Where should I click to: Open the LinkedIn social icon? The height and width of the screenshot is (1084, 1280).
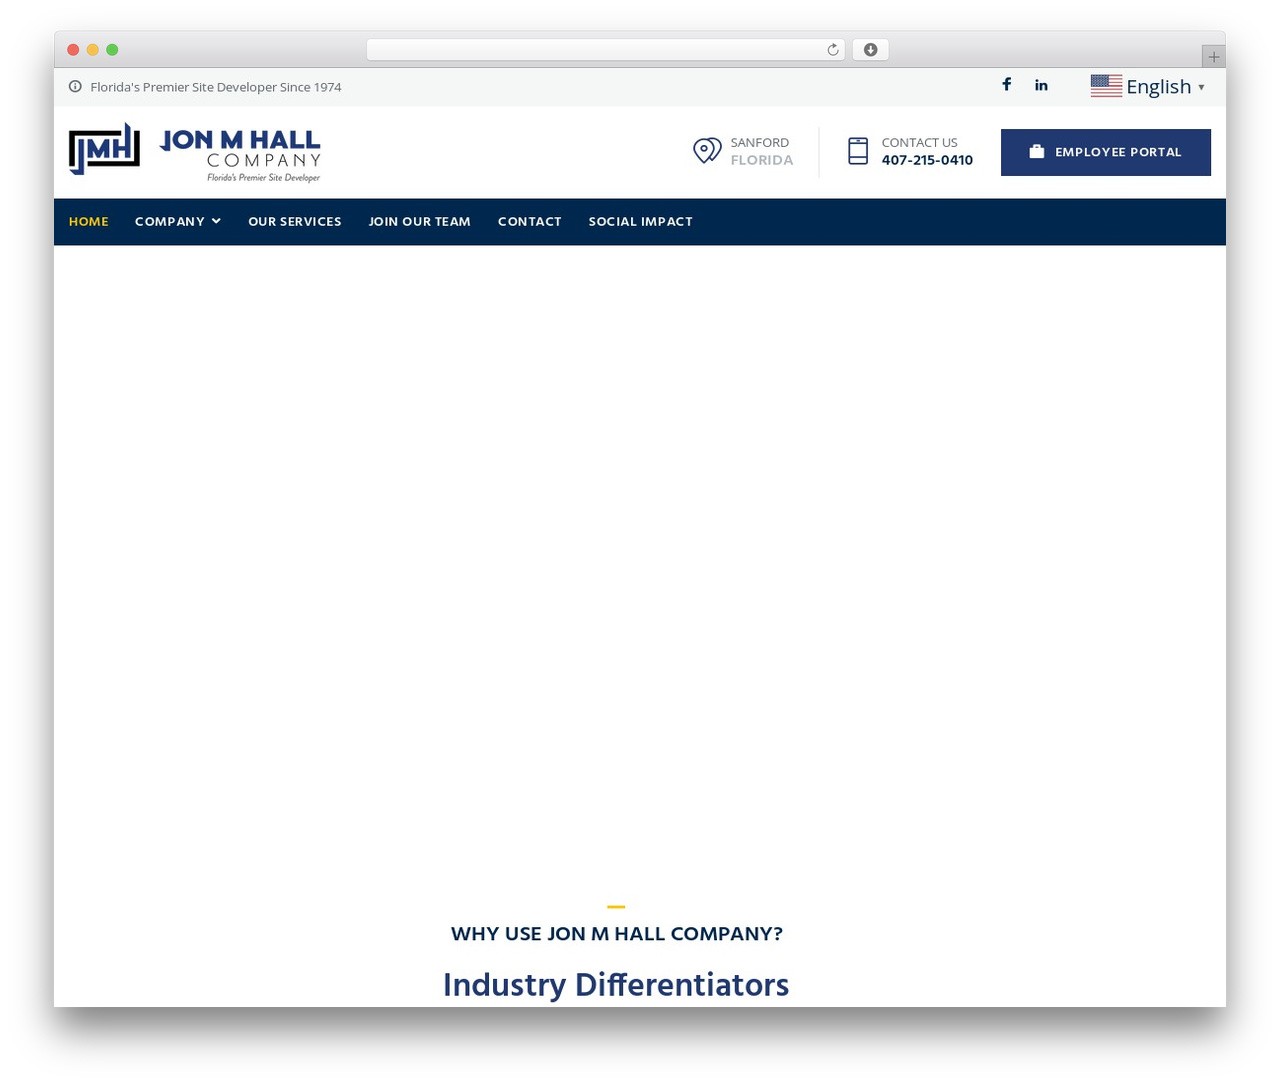(x=1041, y=85)
